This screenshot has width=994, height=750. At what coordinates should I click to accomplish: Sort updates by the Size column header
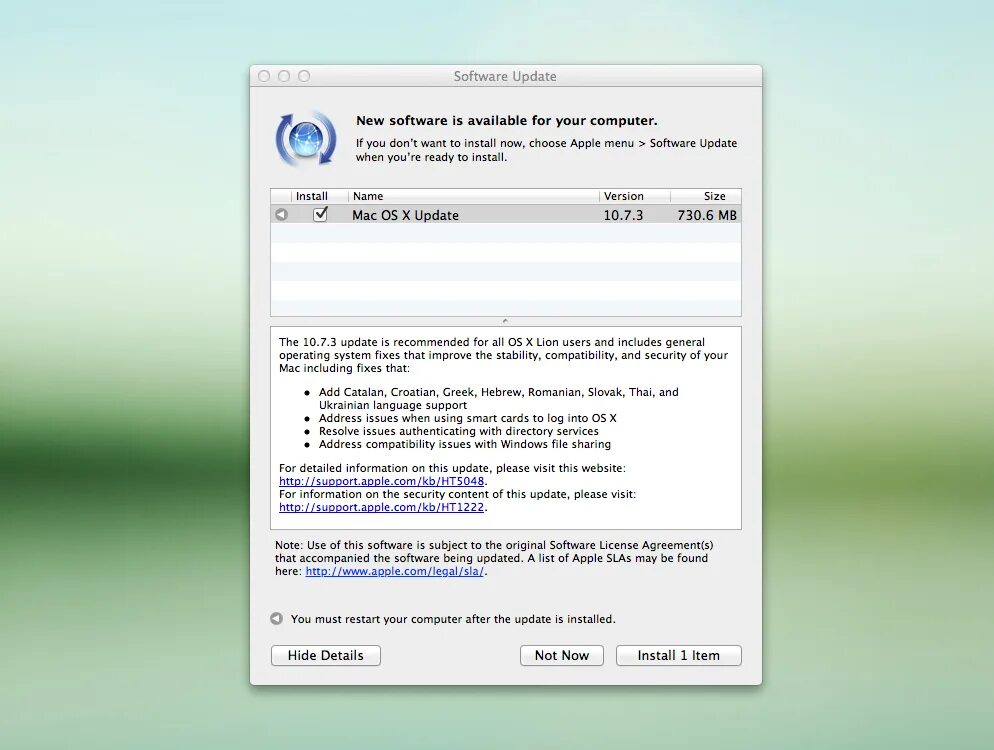click(x=706, y=196)
